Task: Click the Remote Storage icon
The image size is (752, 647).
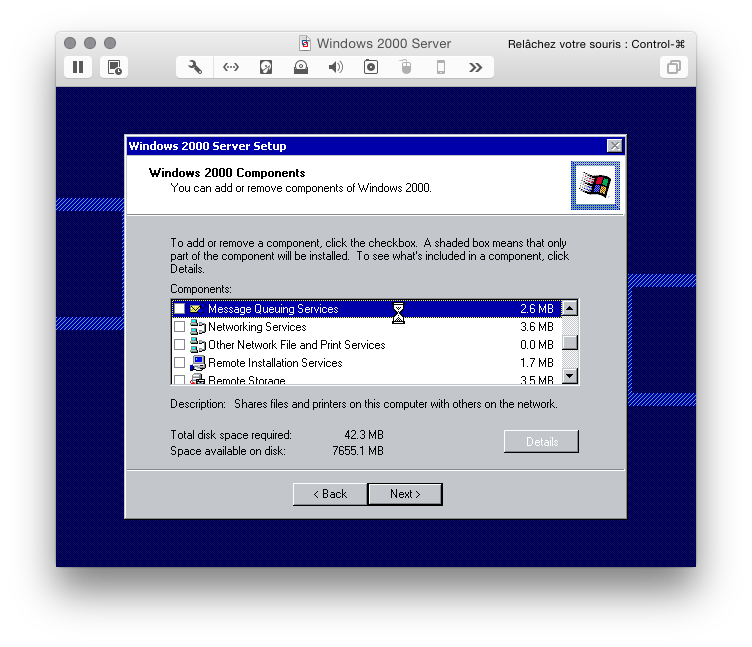Action: (x=198, y=379)
